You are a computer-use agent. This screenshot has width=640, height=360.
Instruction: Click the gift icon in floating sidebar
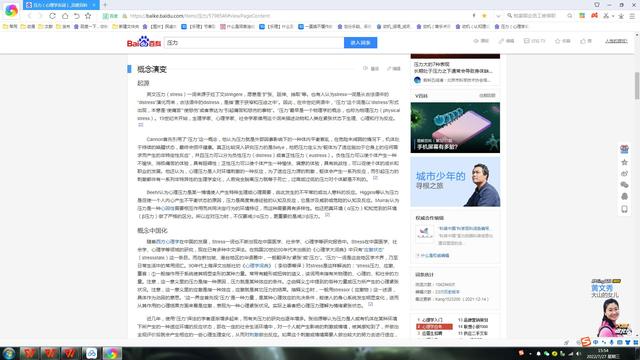click(x=624, y=149)
